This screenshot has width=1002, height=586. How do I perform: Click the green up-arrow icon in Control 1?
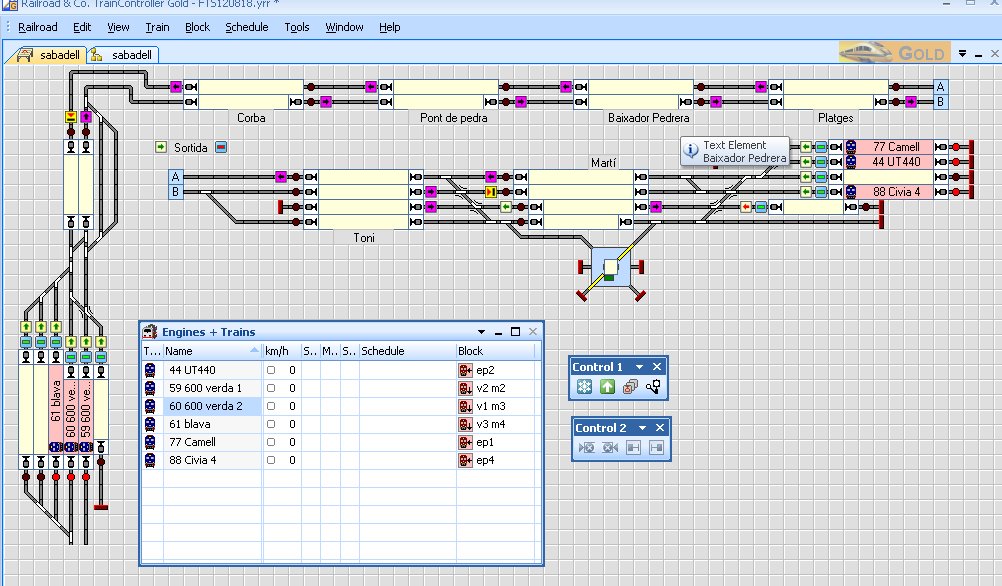(607, 387)
